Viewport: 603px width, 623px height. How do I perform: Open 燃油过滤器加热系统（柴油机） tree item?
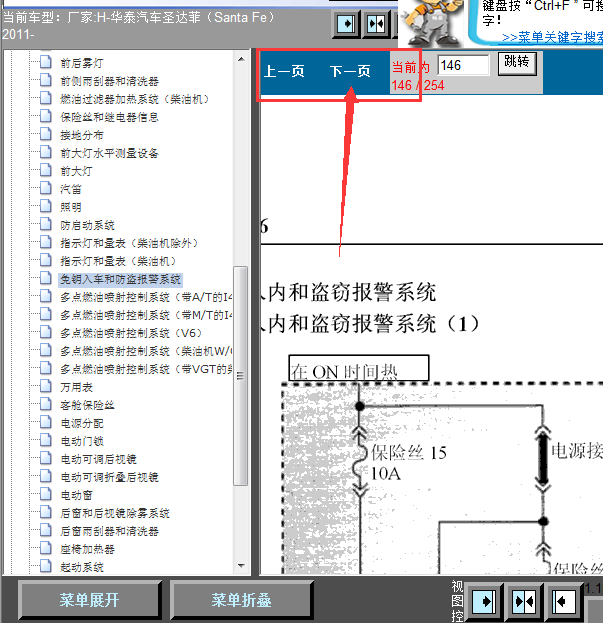[x=134, y=99]
